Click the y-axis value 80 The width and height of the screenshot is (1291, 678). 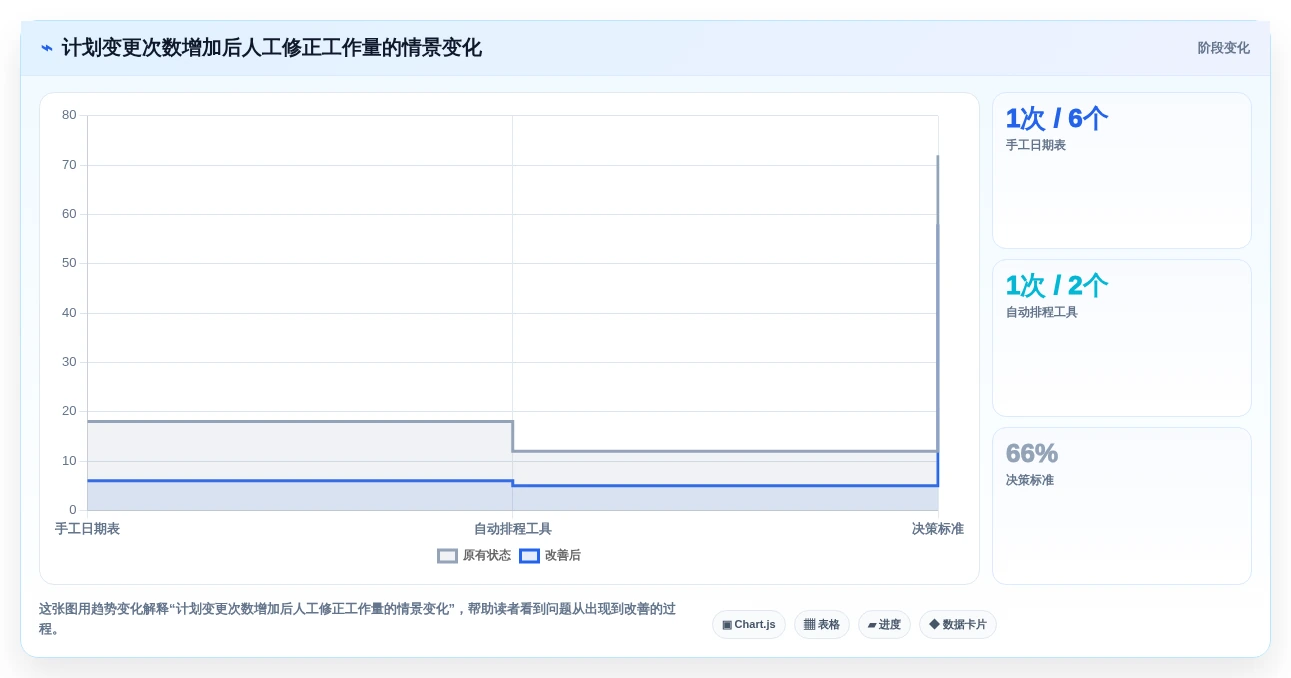[69, 115]
